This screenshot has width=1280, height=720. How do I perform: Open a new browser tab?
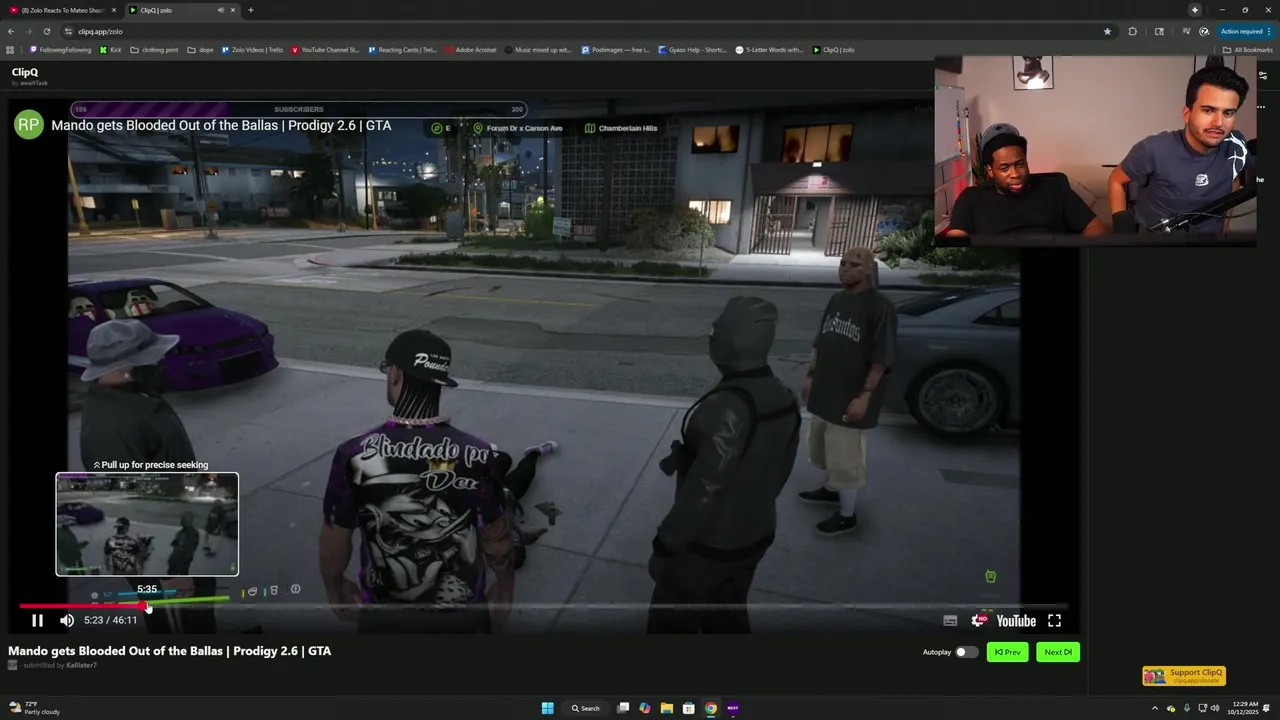point(250,10)
